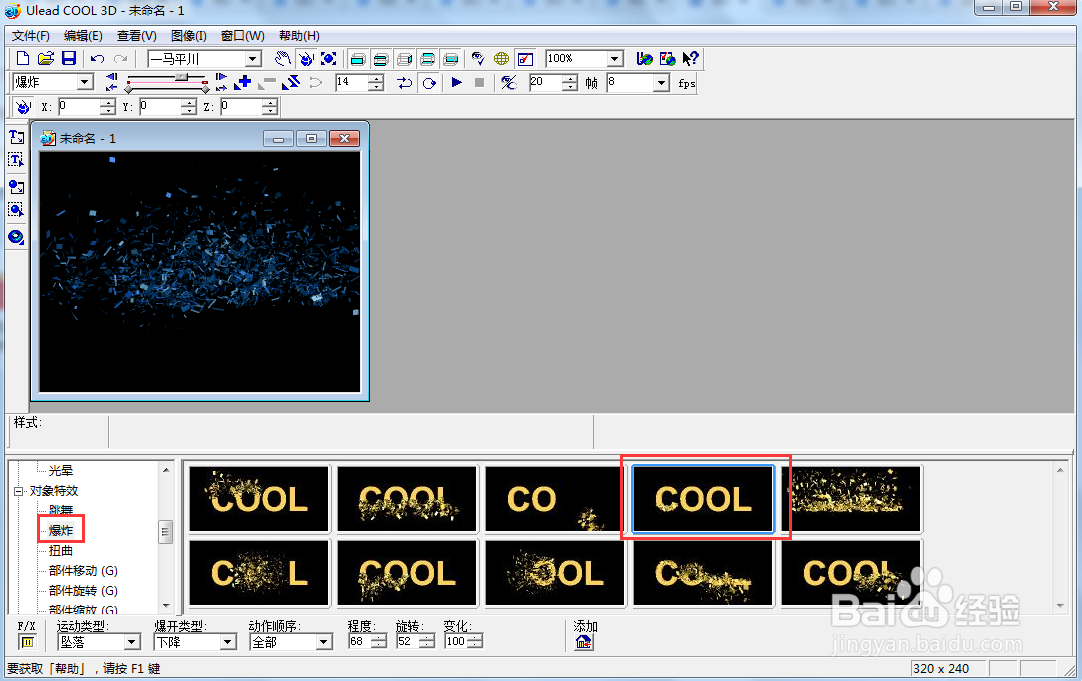Click the globe lighting icon

(502, 59)
